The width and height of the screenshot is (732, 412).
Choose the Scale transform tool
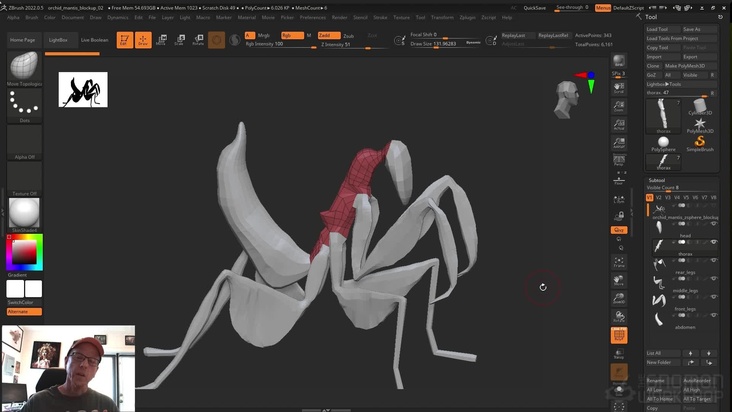click(179, 40)
